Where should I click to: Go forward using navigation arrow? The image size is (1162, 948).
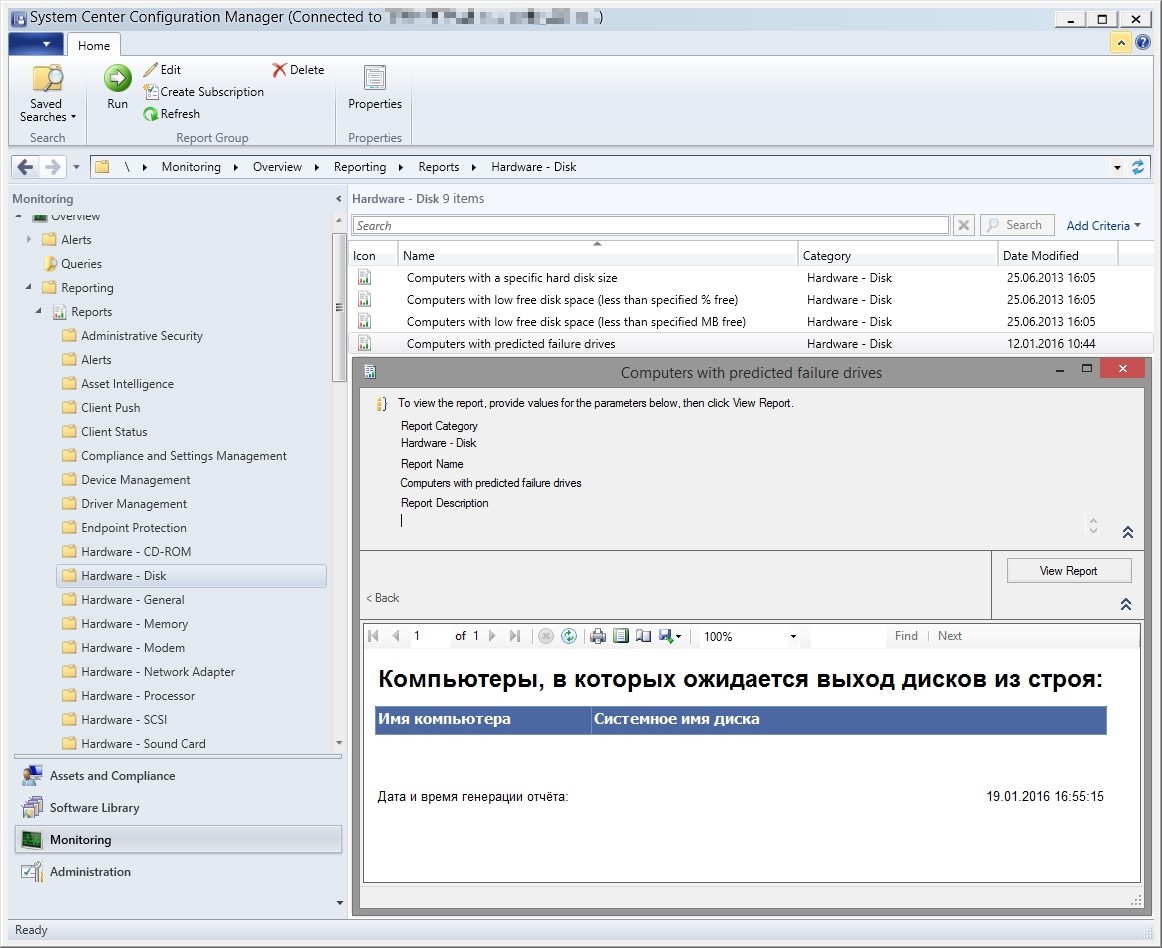(53, 168)
